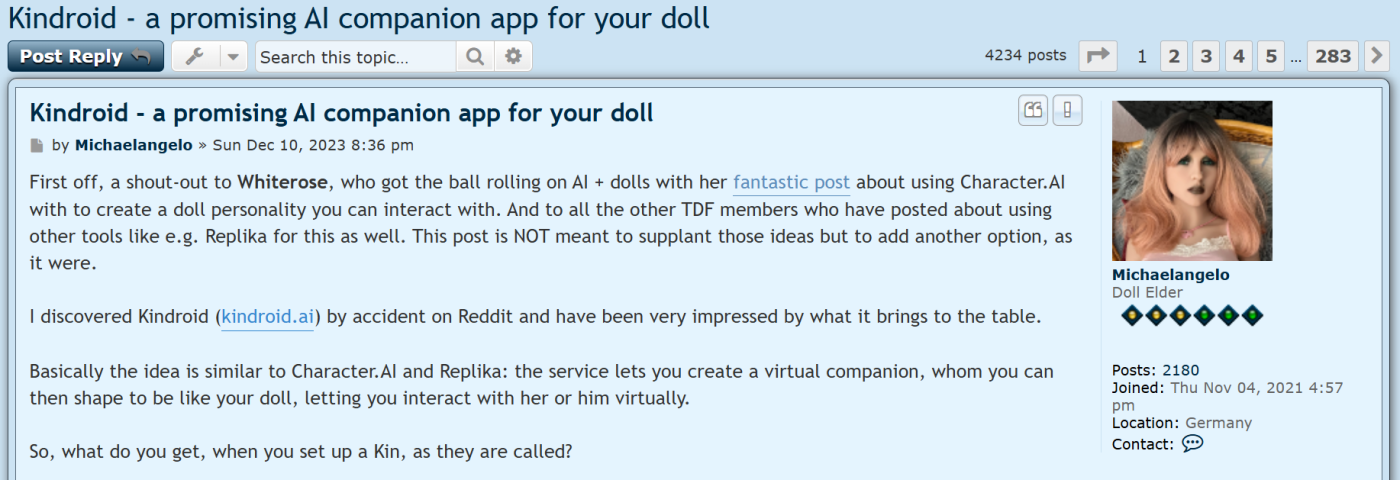Open advanced search gear icon
The width and height of the screenshot is (1400, 480).
(514, 56)
